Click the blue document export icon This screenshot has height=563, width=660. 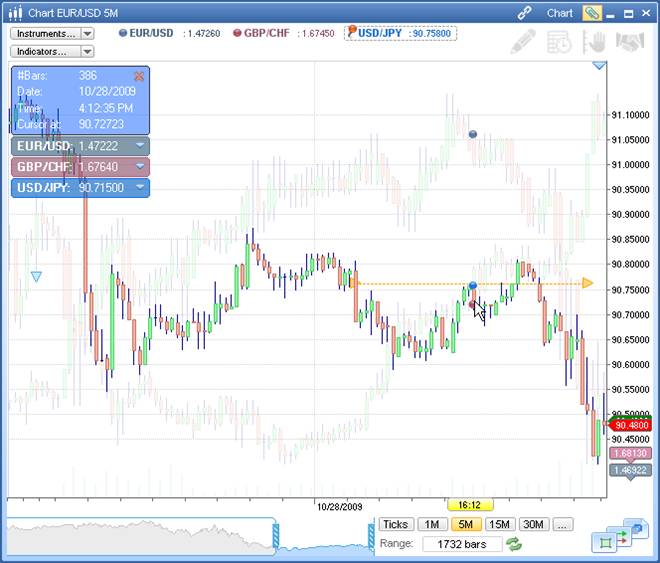point(637,528)
